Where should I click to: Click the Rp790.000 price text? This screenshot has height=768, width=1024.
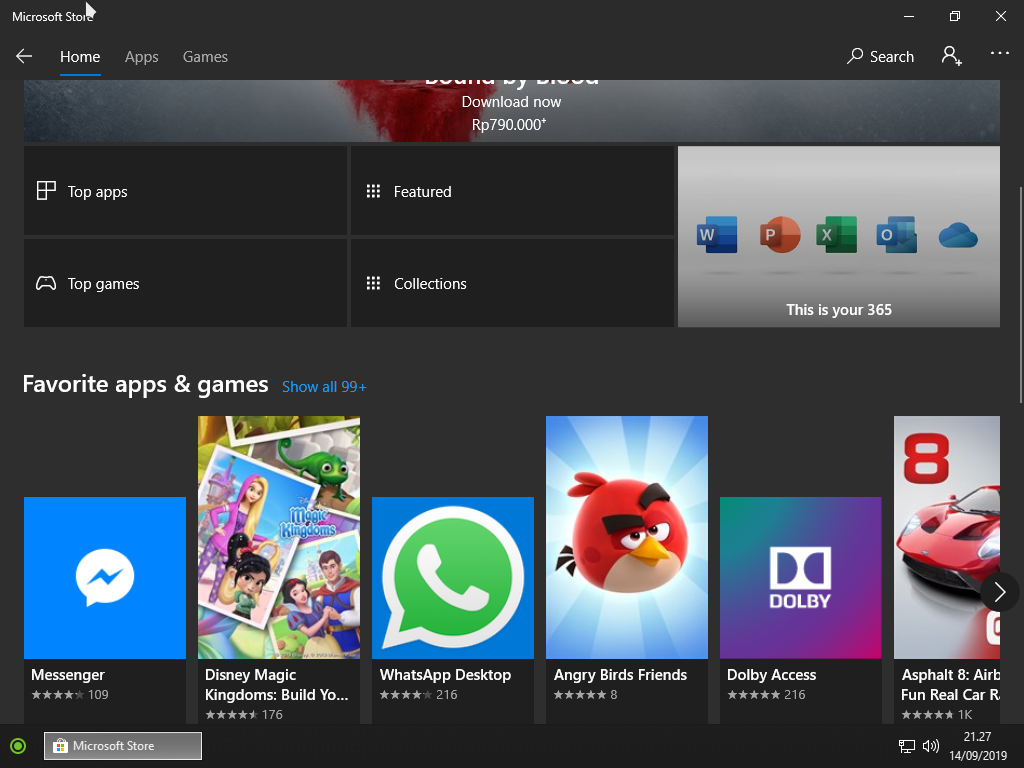pos(509,125)
